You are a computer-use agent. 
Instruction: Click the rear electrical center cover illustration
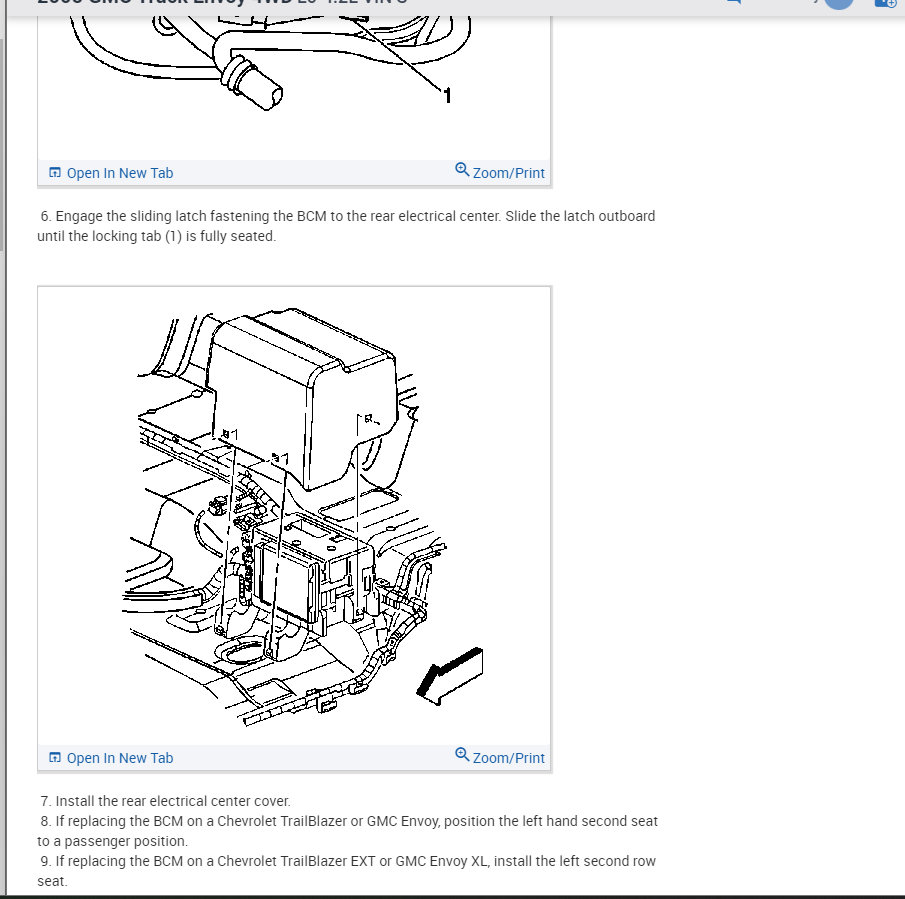pos(294,516)
